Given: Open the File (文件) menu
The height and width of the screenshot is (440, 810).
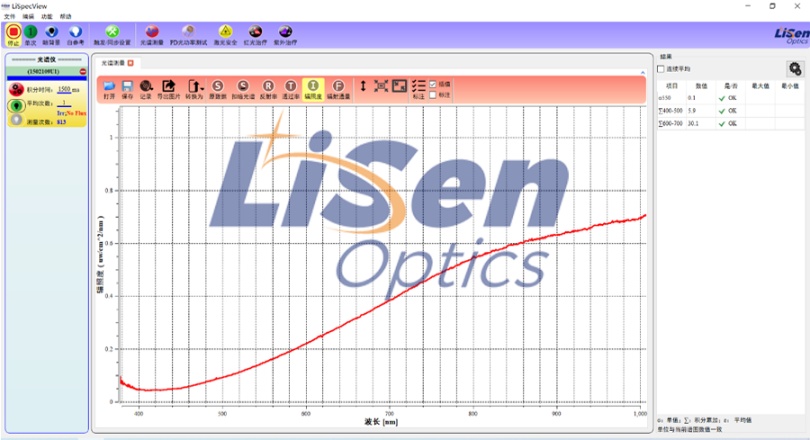Looking at the screenshot, I should pyautogui.click(x=9, y=17).
